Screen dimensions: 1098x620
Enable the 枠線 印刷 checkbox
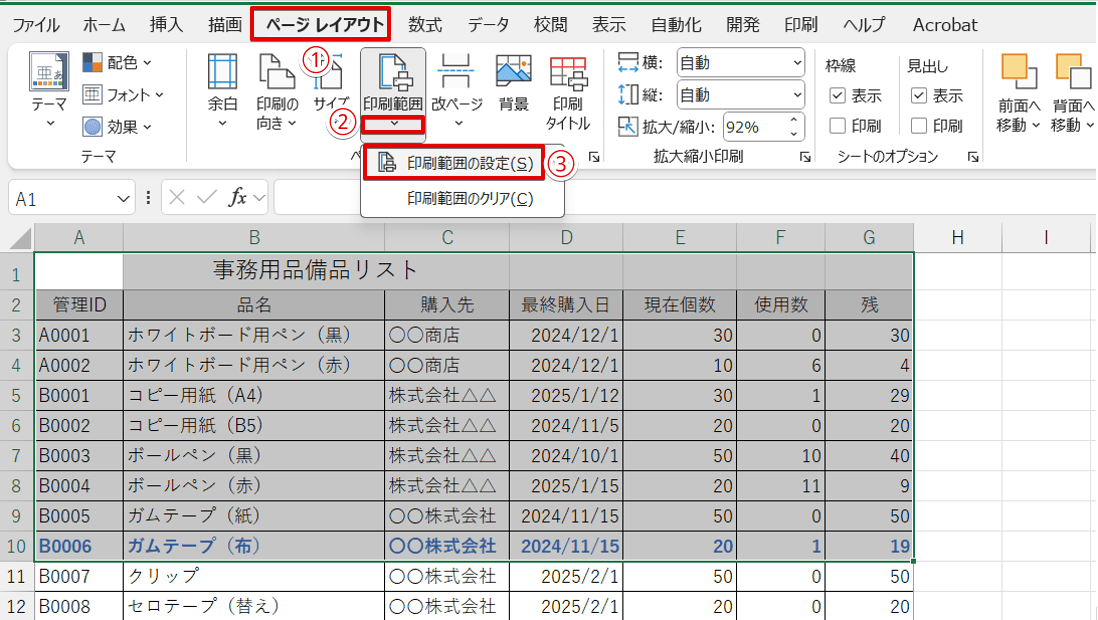coord(837,126)
